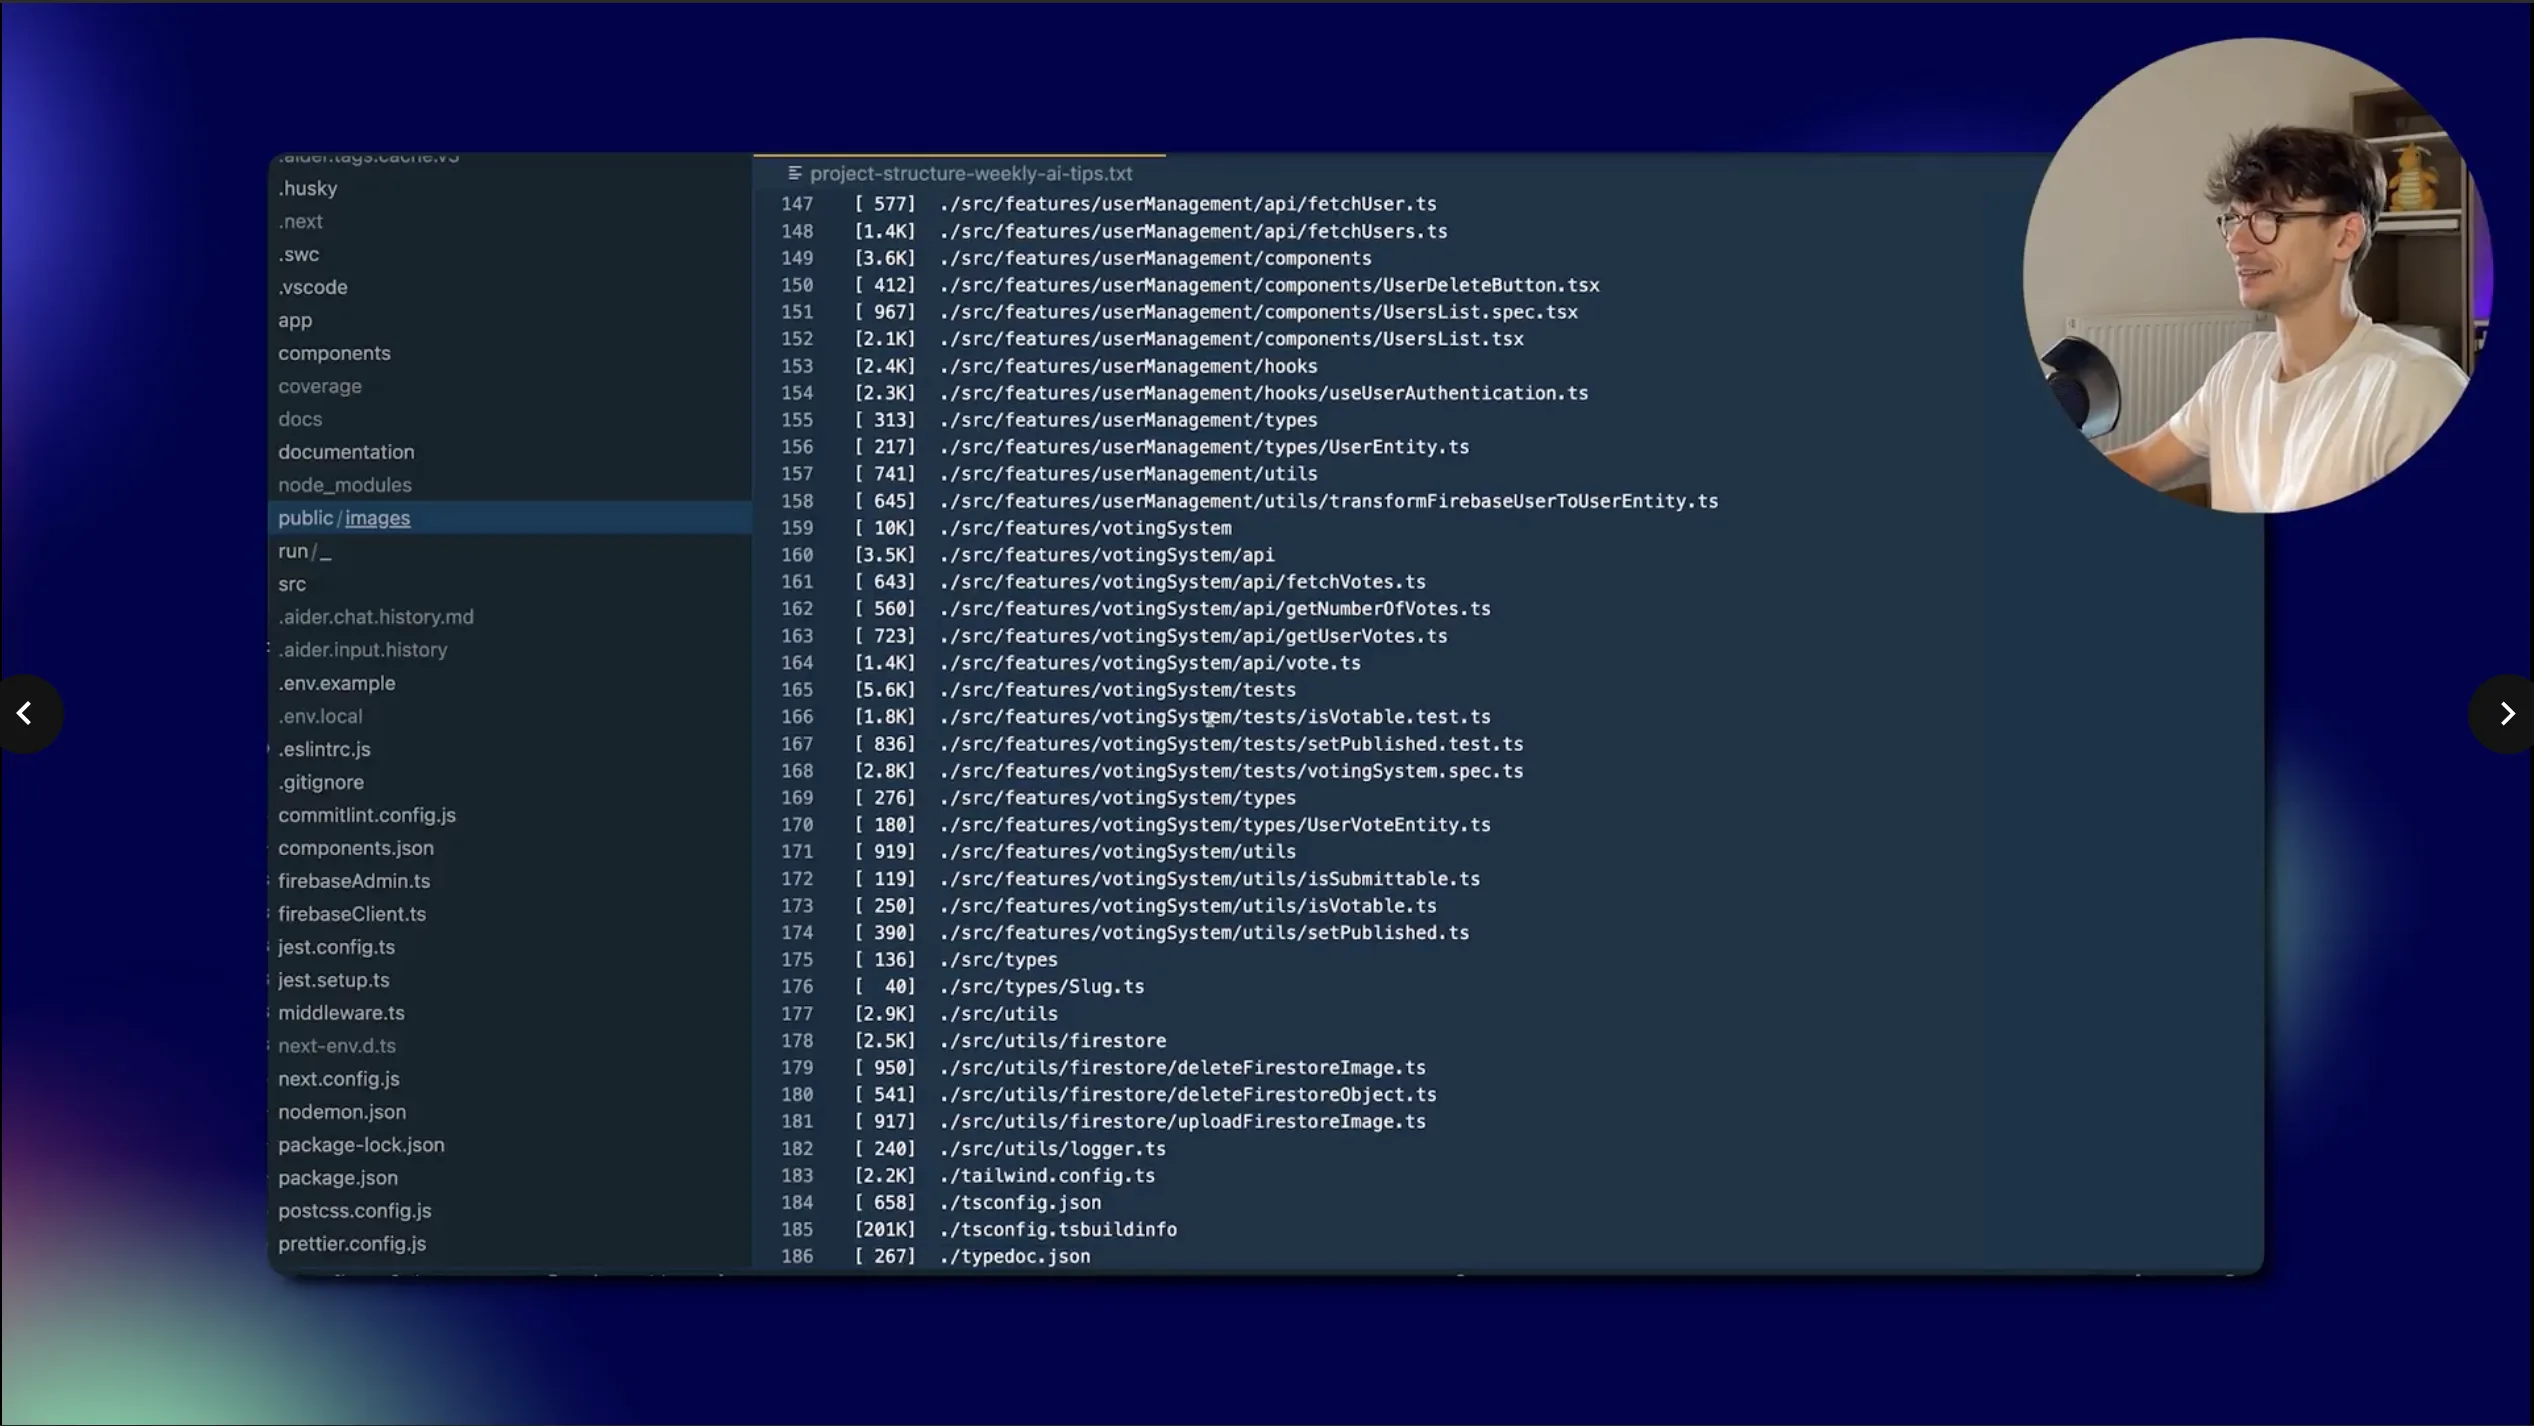Screen dimensions: 2534x1426
Task: Expand the .husky folder
Action: pos(308,188)
